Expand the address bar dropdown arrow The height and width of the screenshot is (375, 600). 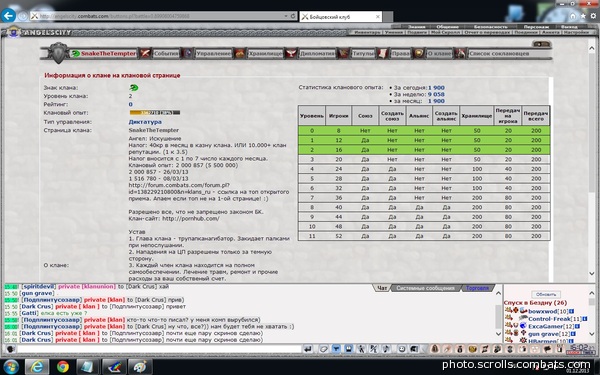point(285,16)
